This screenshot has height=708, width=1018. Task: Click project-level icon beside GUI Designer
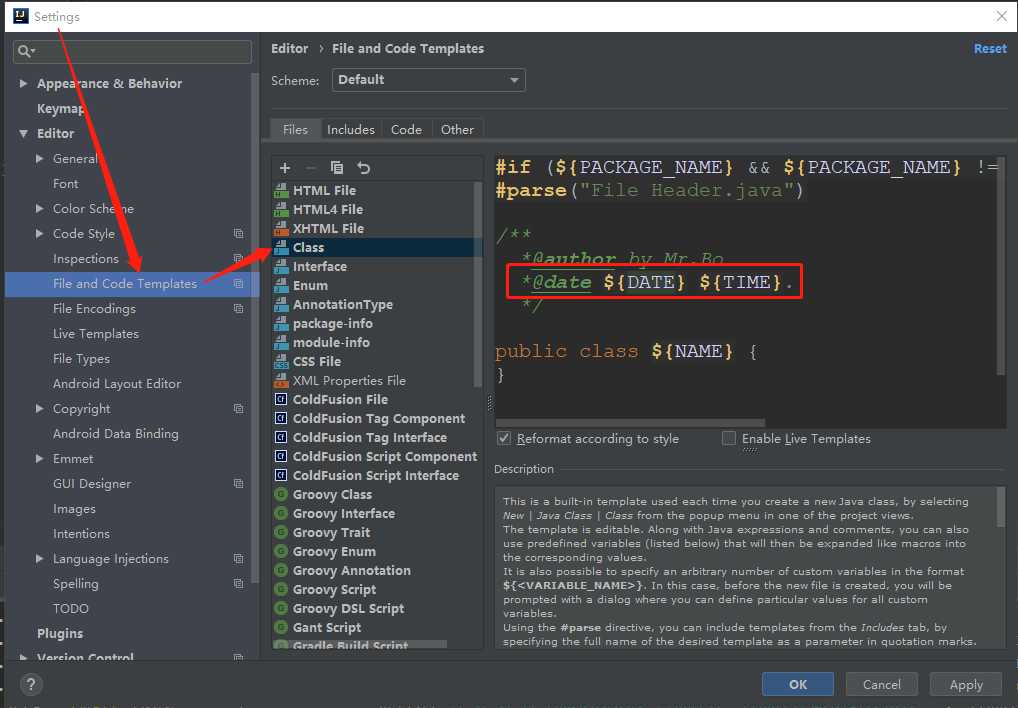[238, 483]
